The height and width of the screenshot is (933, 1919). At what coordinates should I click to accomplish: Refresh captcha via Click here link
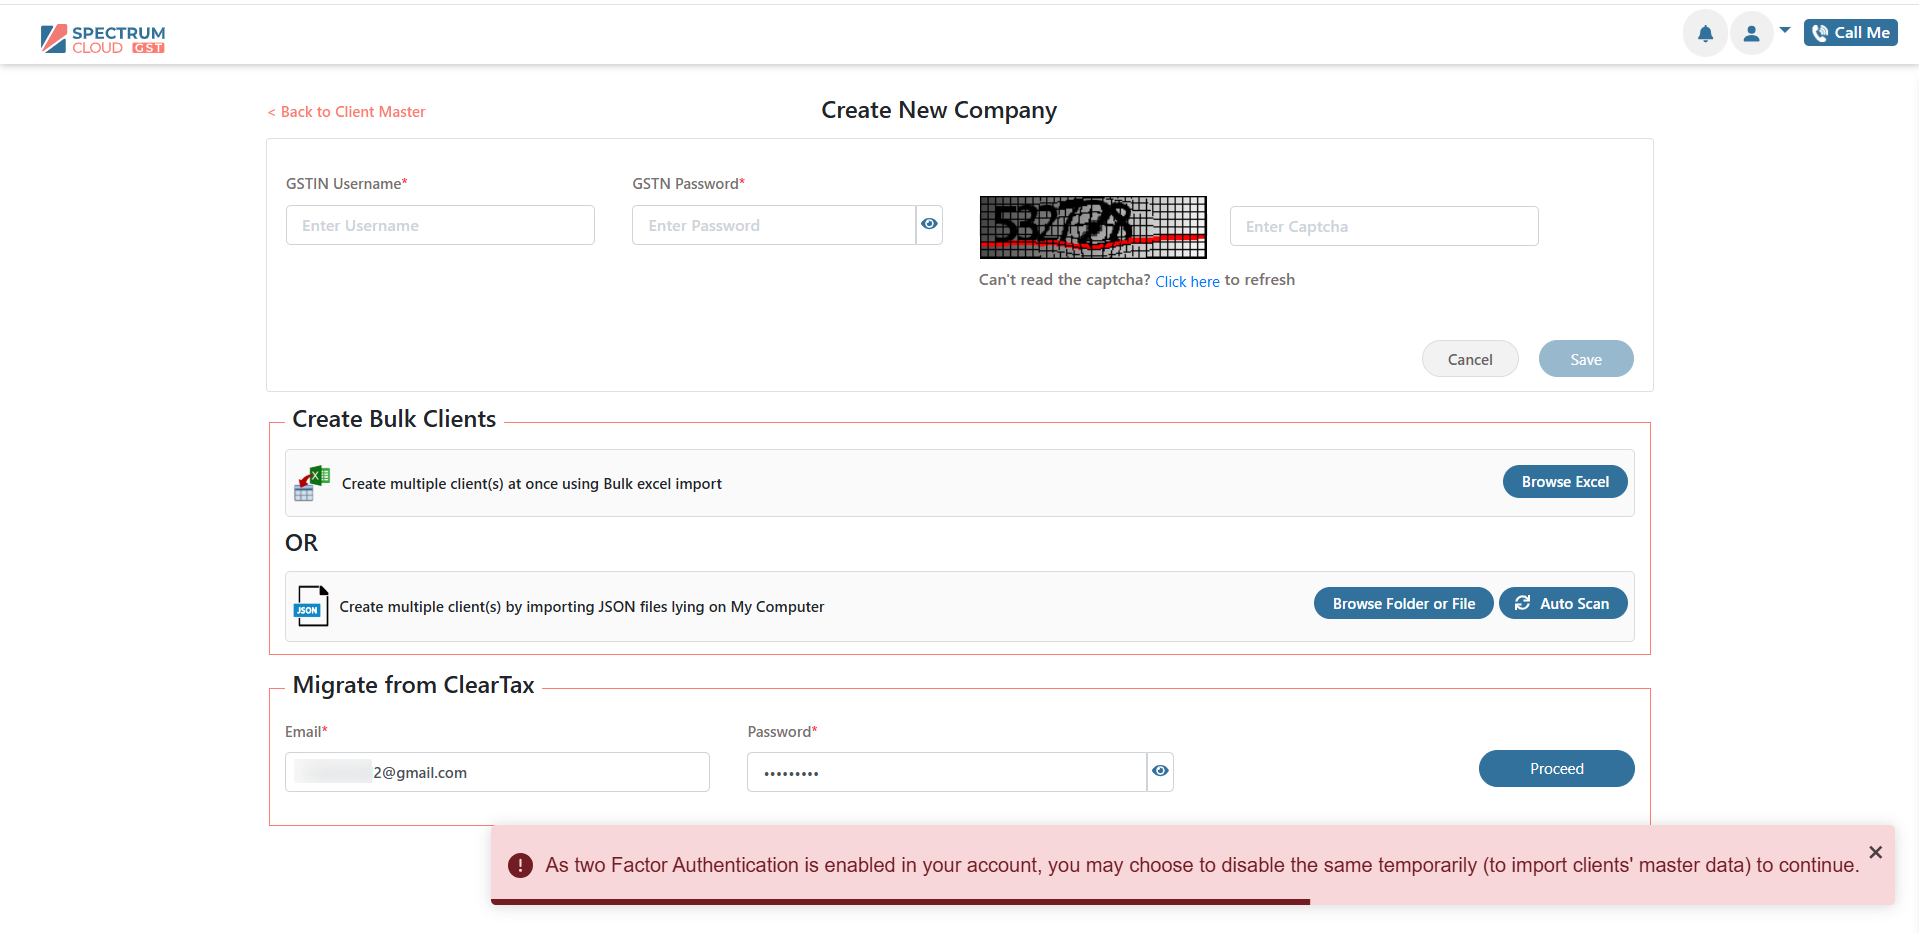click(x=1187, y=282)
